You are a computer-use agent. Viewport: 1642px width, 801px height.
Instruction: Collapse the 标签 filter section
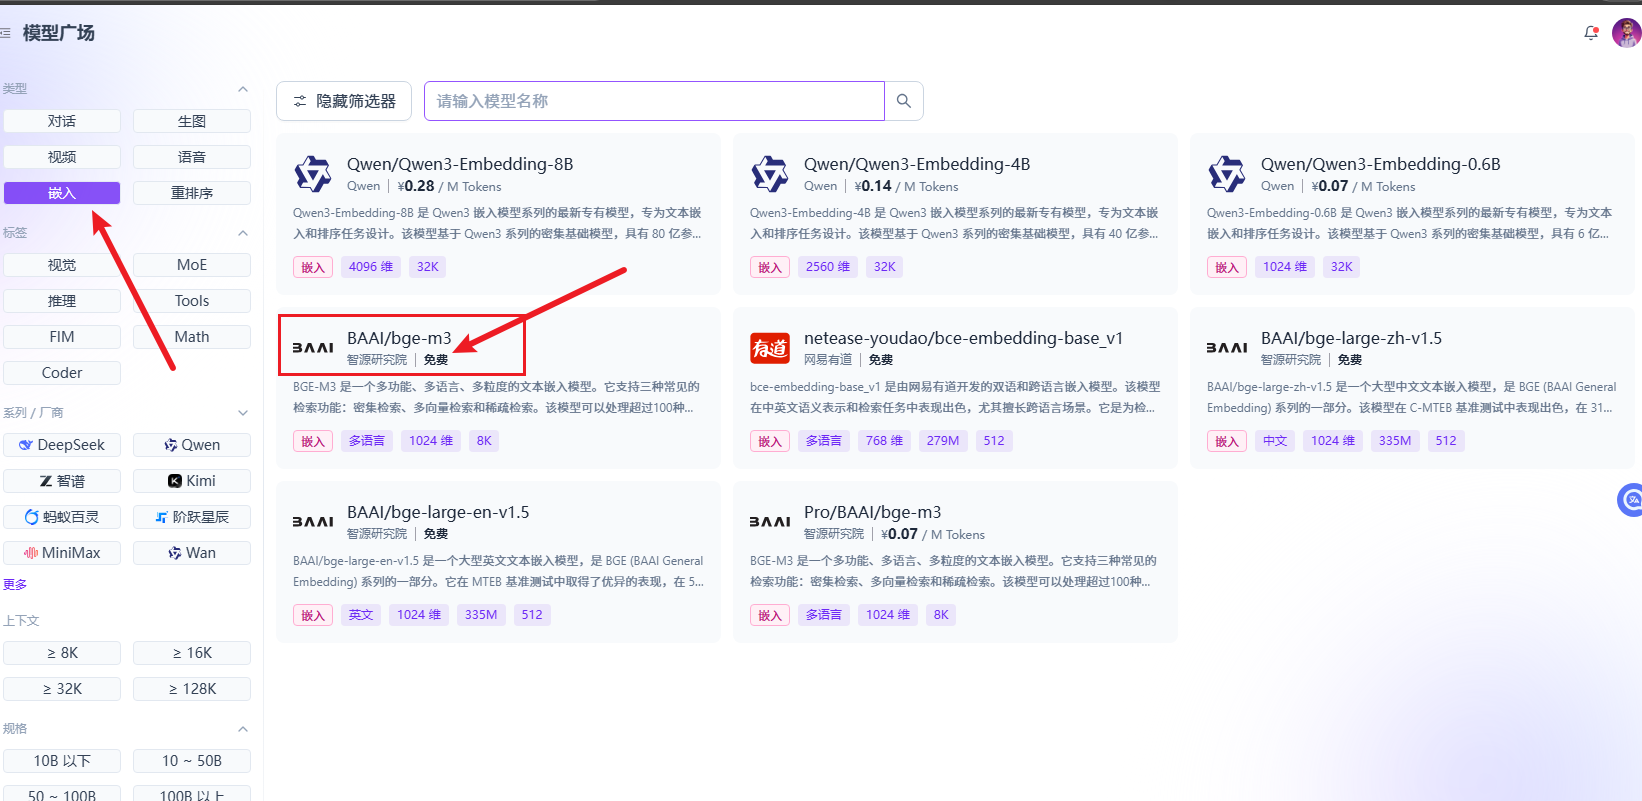(x=242, y=233)
